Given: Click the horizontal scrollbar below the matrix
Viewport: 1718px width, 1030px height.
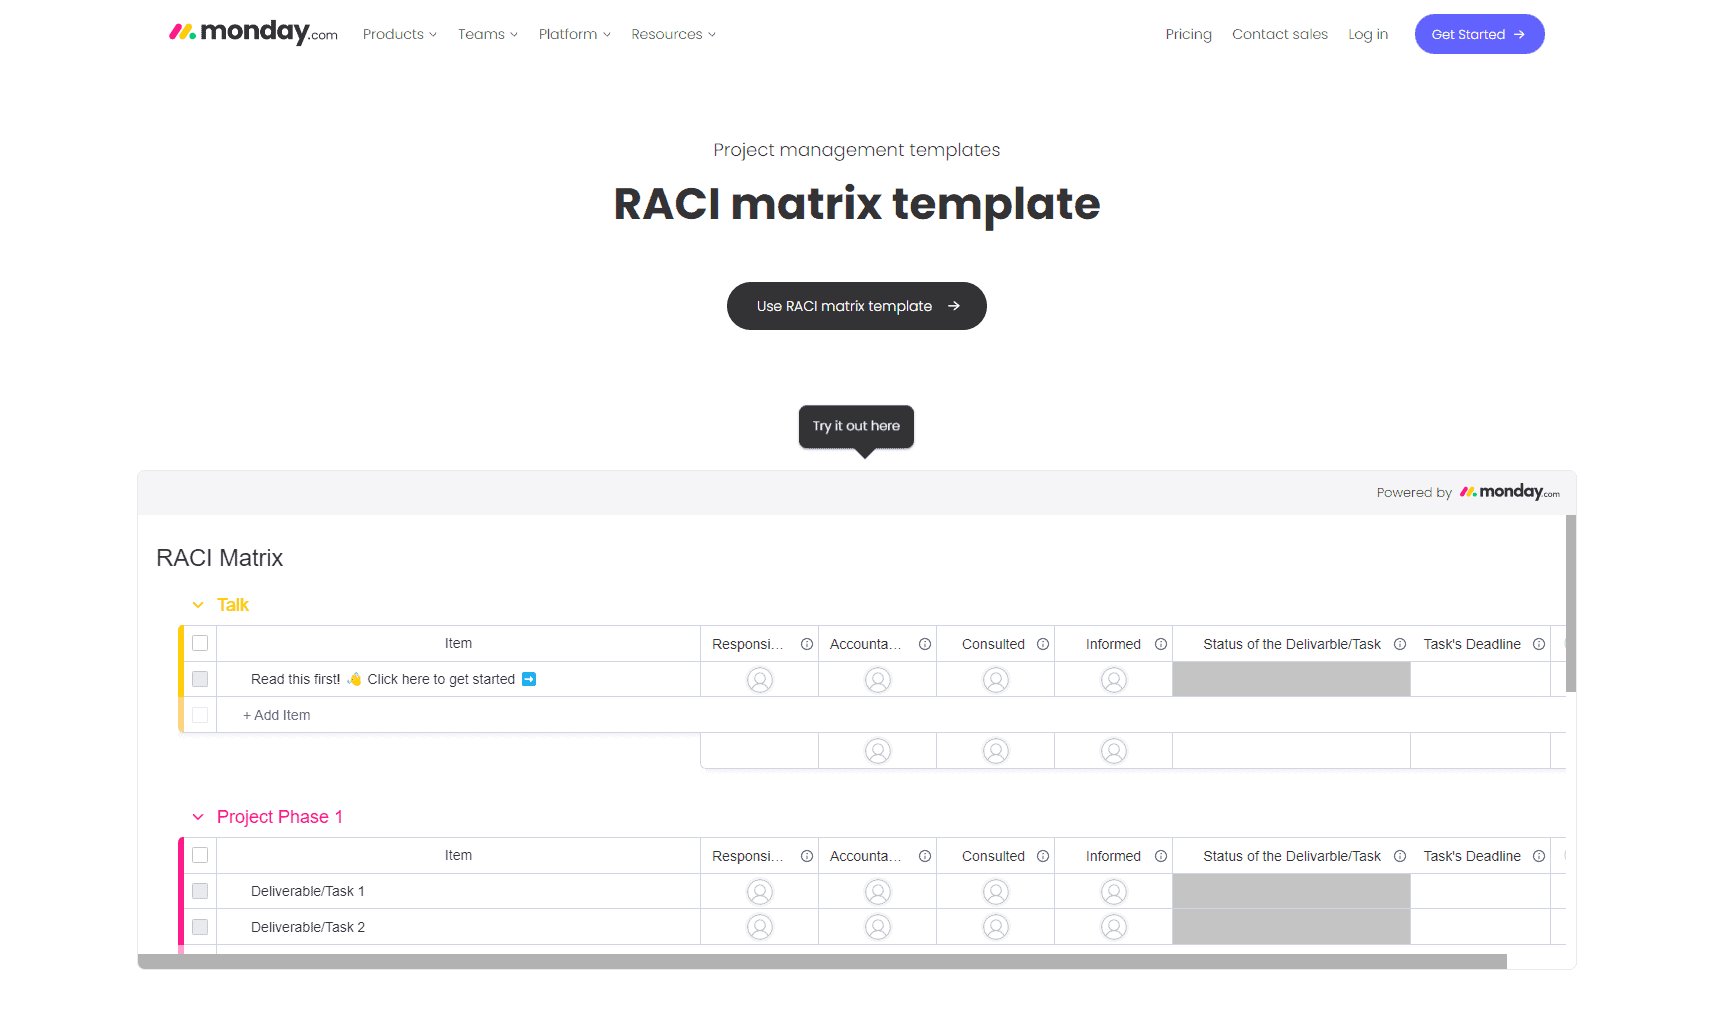Looking at the screenshot, I should [822, 961].
